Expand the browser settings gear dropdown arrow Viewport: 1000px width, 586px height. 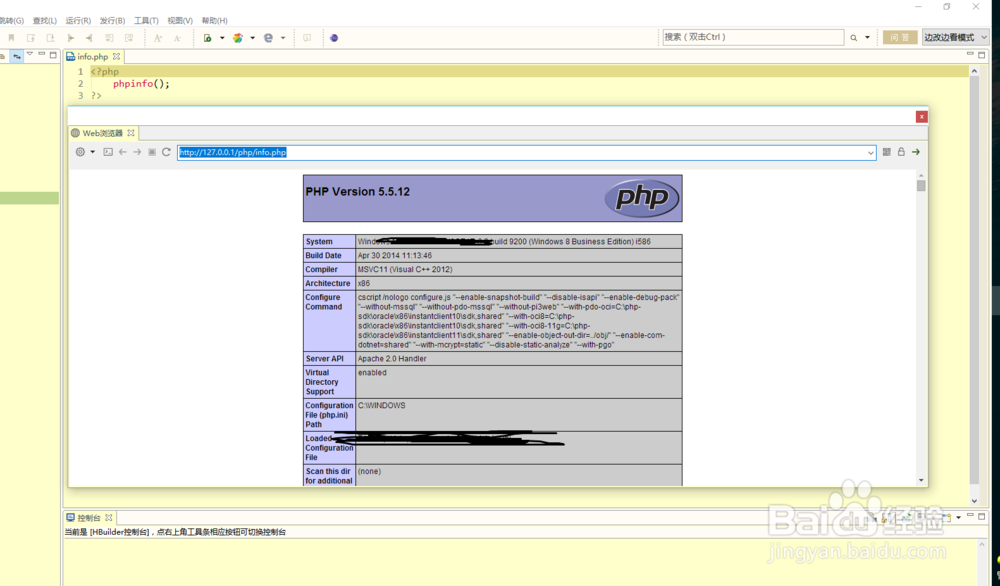tap(92, 152)
